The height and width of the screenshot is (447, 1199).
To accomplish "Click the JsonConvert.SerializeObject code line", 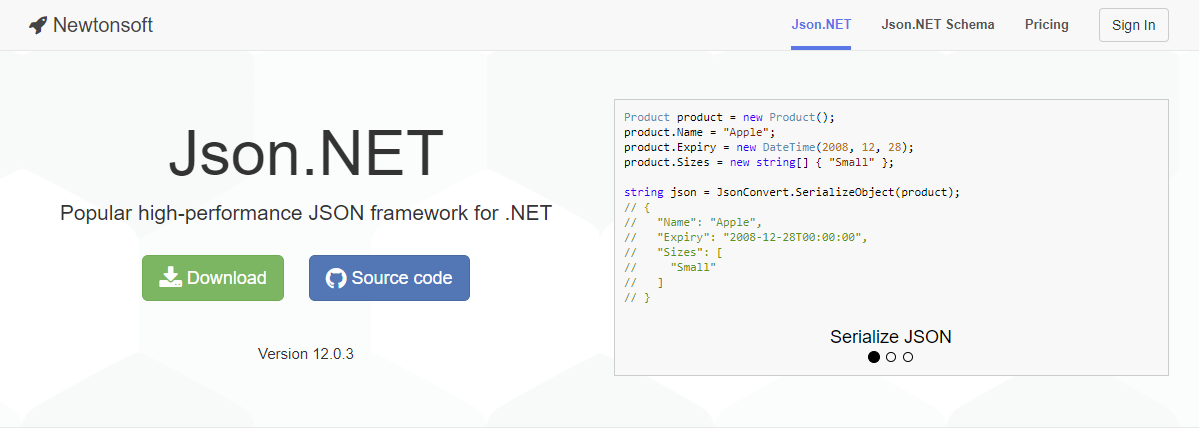I will pyautogui.click(x=791, y=193).
